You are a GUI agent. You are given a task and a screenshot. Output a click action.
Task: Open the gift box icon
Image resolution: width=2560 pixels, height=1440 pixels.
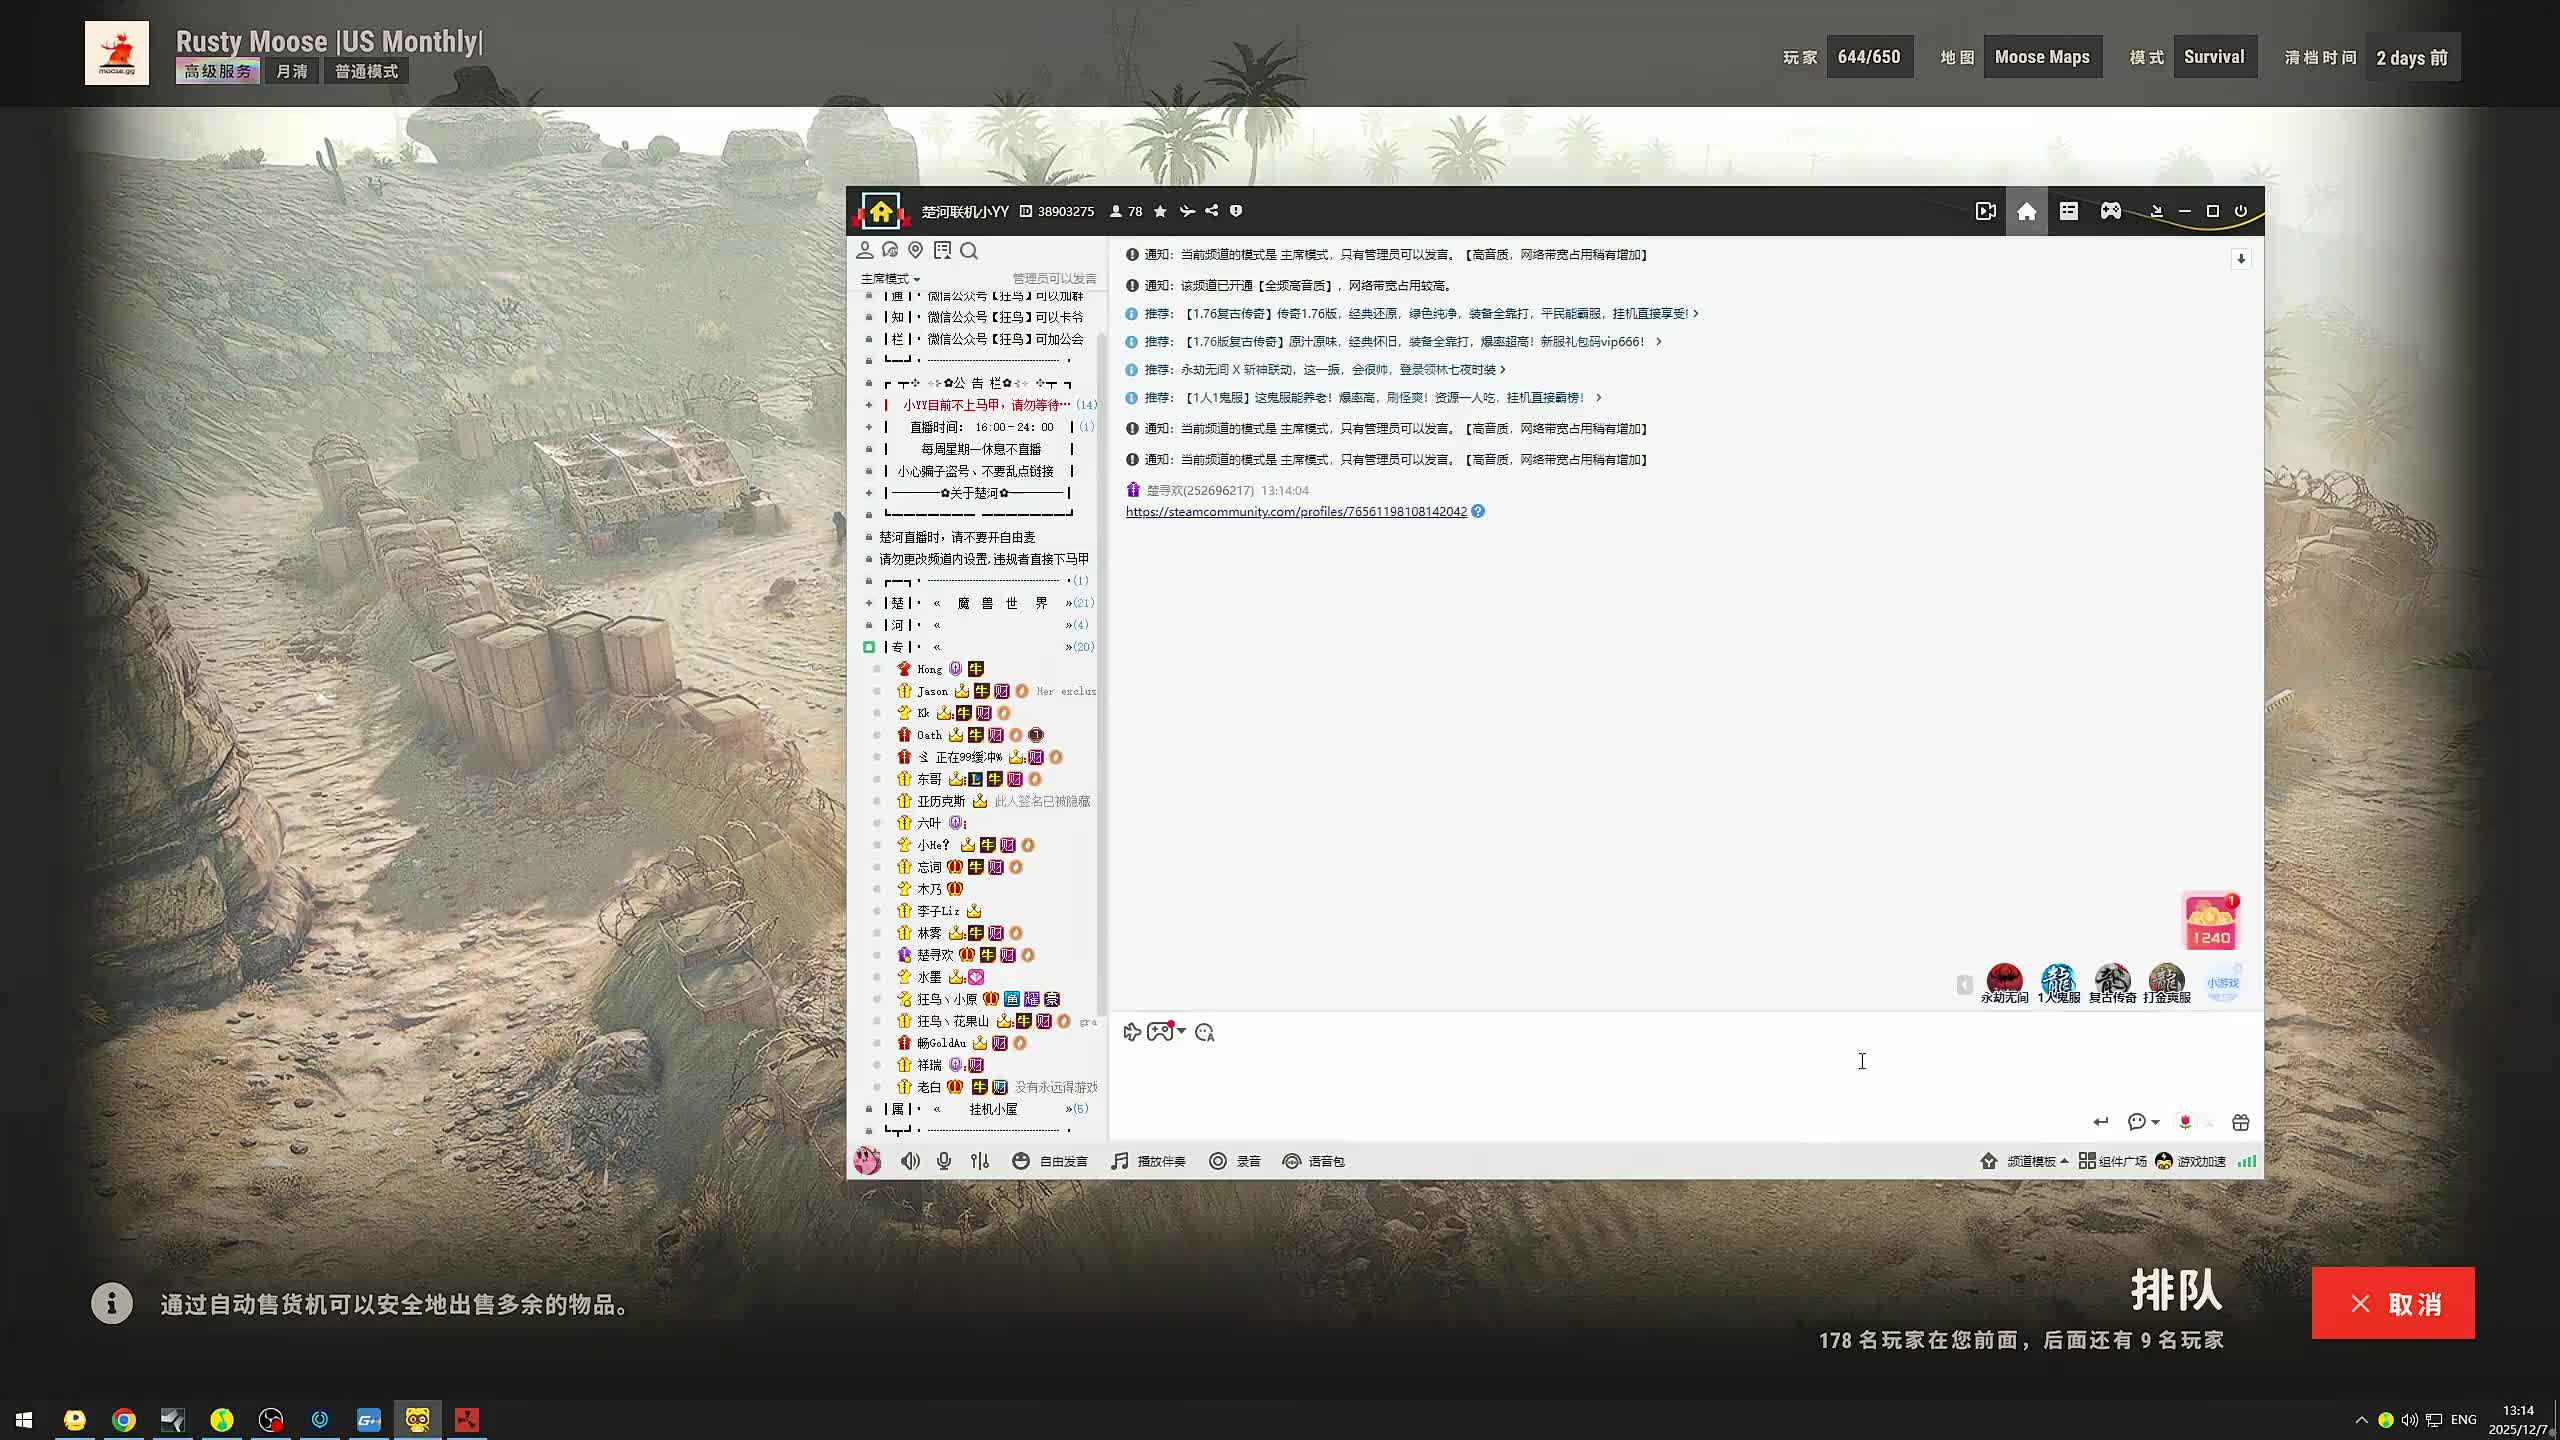(2240, 1122)
